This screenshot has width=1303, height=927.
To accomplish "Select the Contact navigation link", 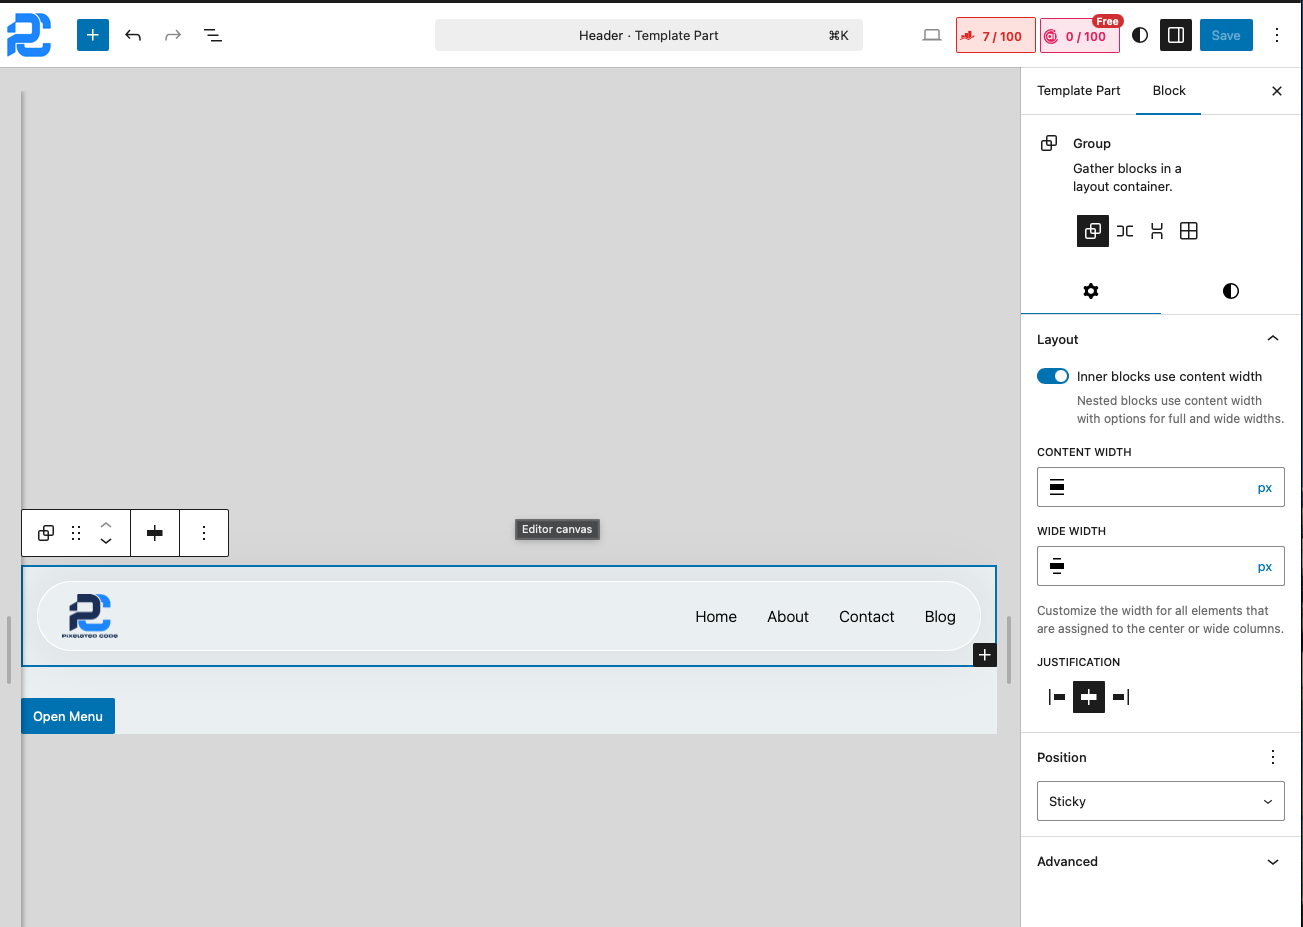I will coord(867,617).
